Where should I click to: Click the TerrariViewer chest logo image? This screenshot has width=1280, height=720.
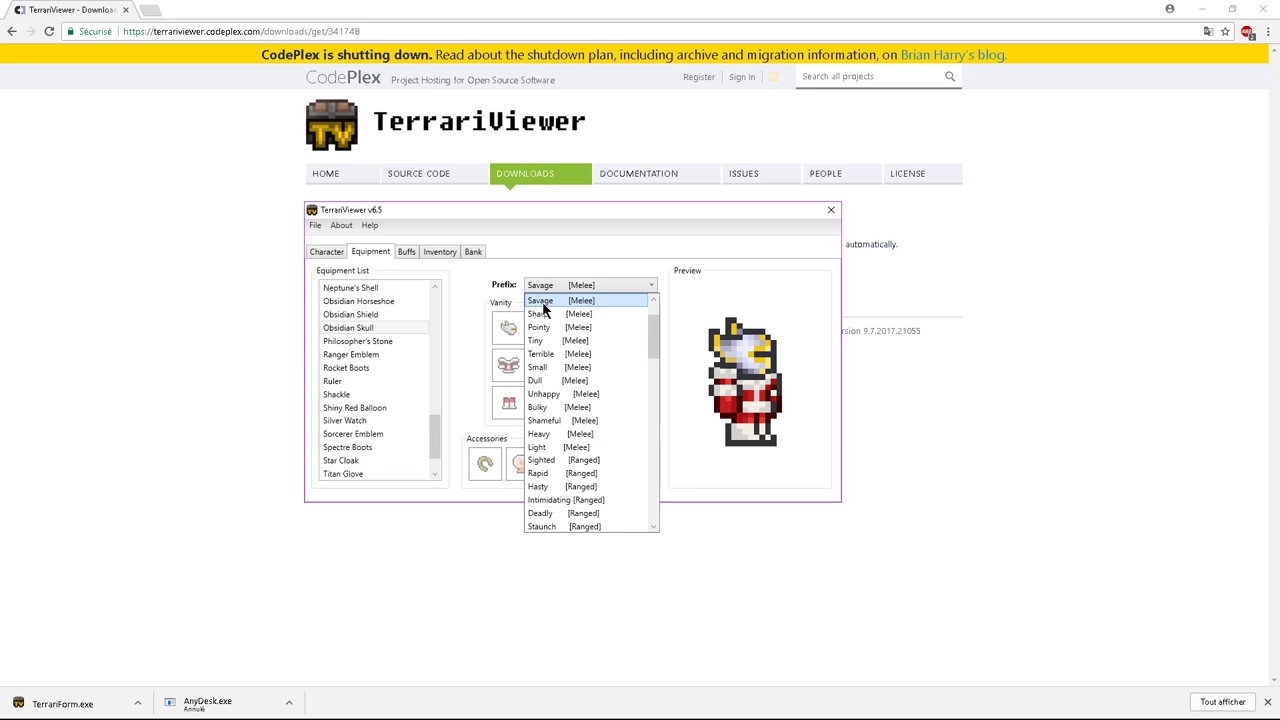(x=332, y=125)
